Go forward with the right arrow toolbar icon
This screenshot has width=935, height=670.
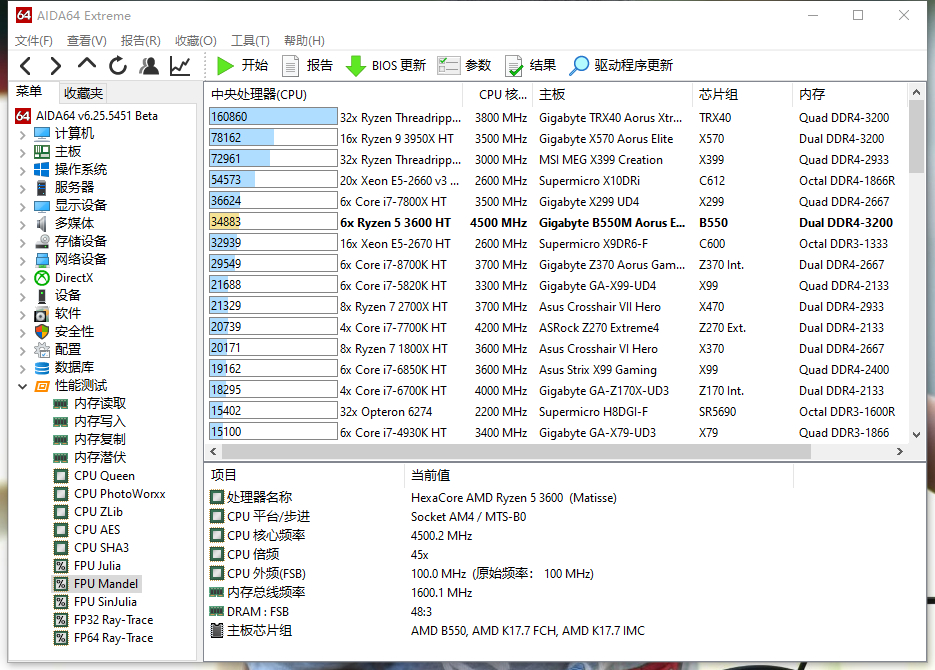(x=55, y=66)
